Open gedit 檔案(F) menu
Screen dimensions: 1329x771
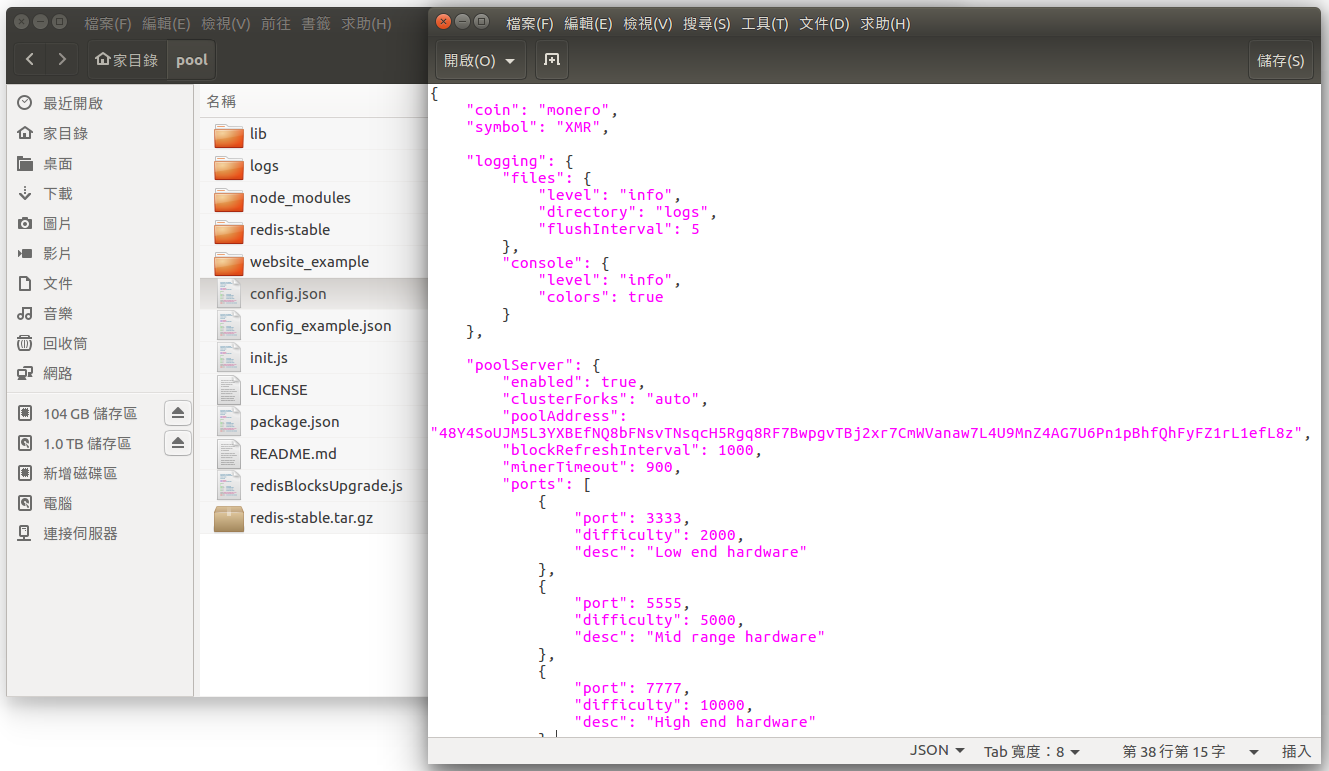coord(530,23)
